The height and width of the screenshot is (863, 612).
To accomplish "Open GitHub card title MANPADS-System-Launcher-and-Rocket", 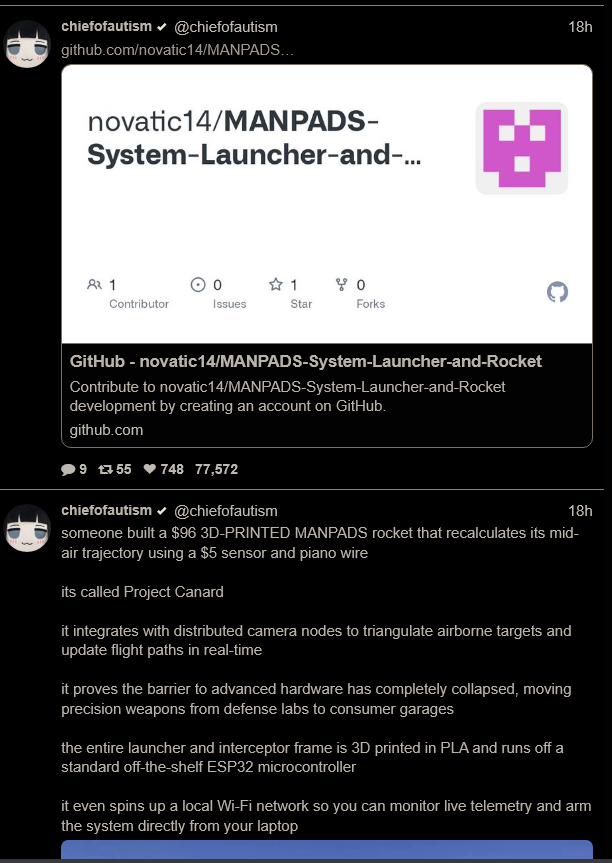I will pyautogui.click(x=305, y=361).
